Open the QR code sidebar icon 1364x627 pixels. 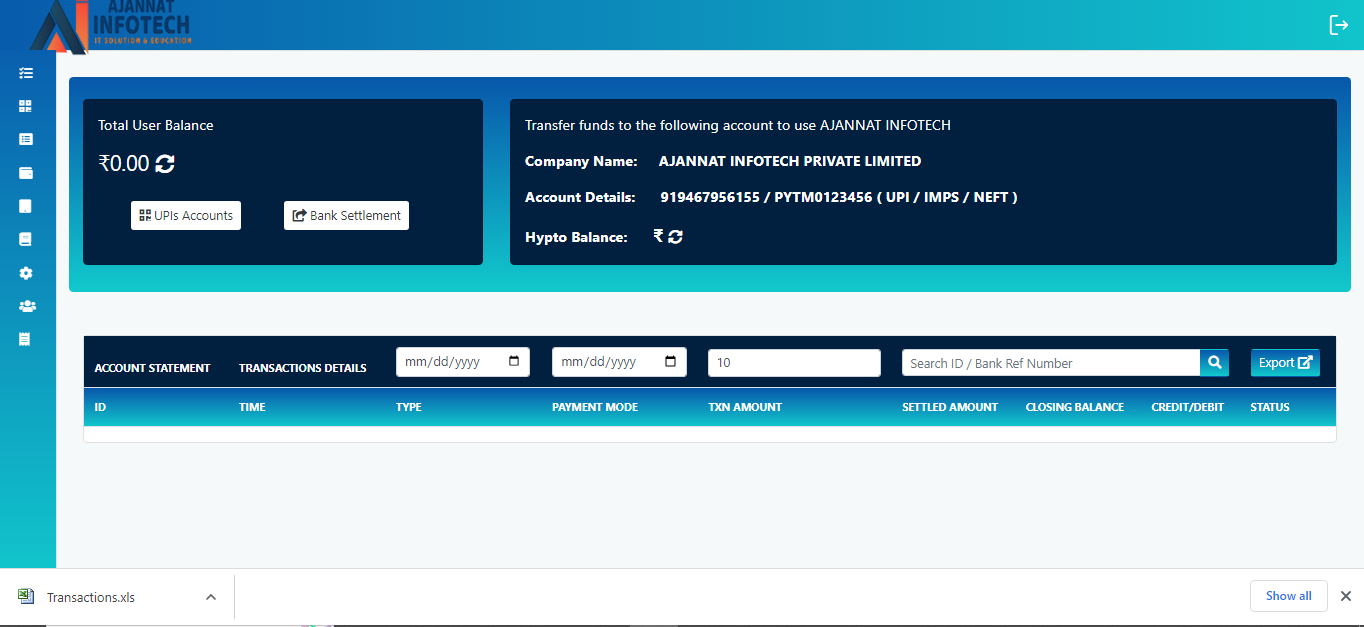(x=26, y=106)
